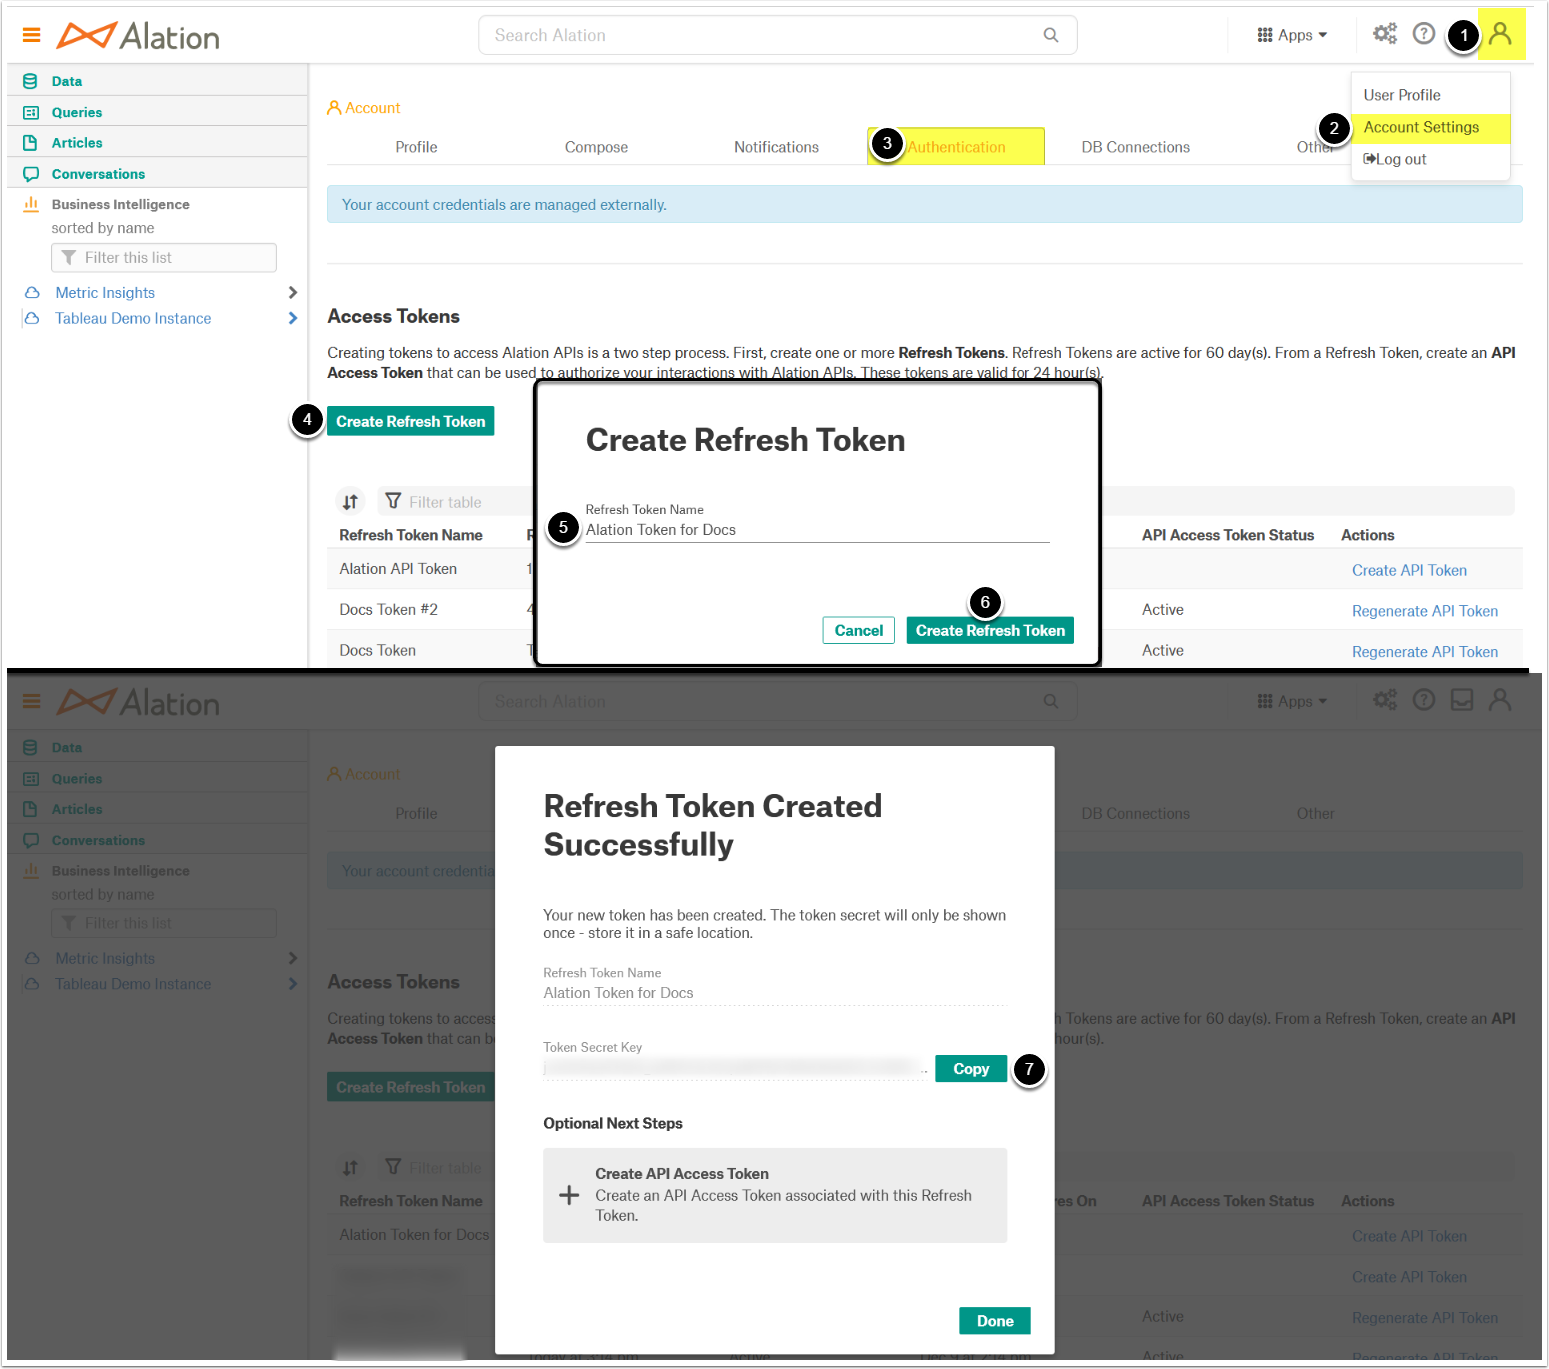Click the dimmed user account icon in the lower screenshot
Image resolution: width=1549 pixels, height=1369 pixels.
(x=1500, y=700)
